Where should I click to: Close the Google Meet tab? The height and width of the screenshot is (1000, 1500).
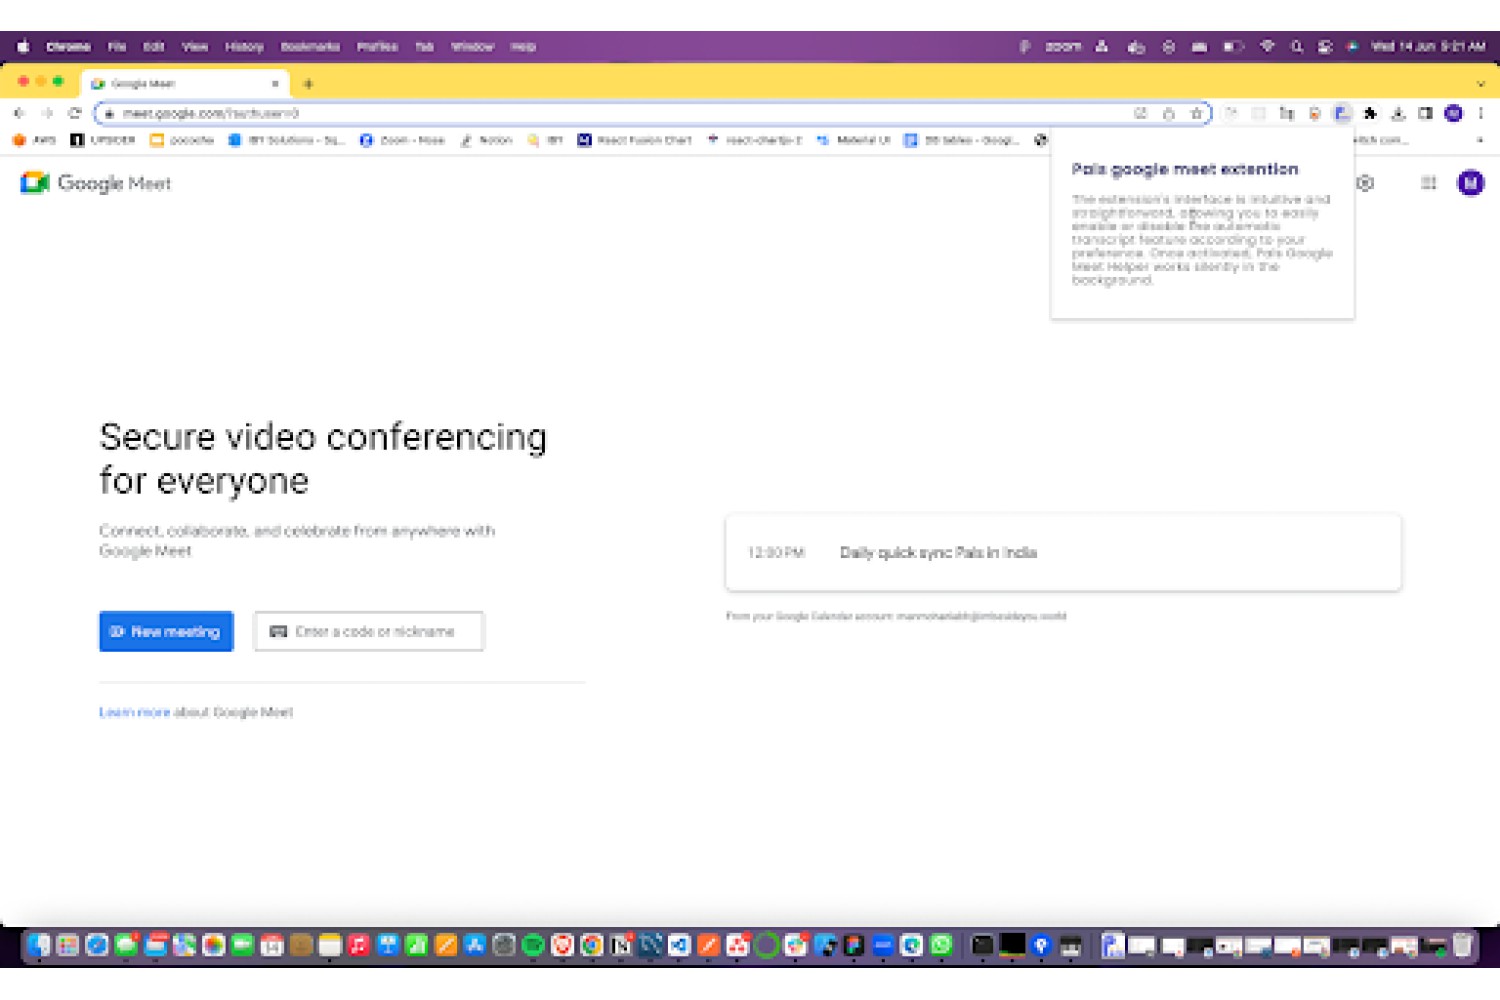click(275, 84)
